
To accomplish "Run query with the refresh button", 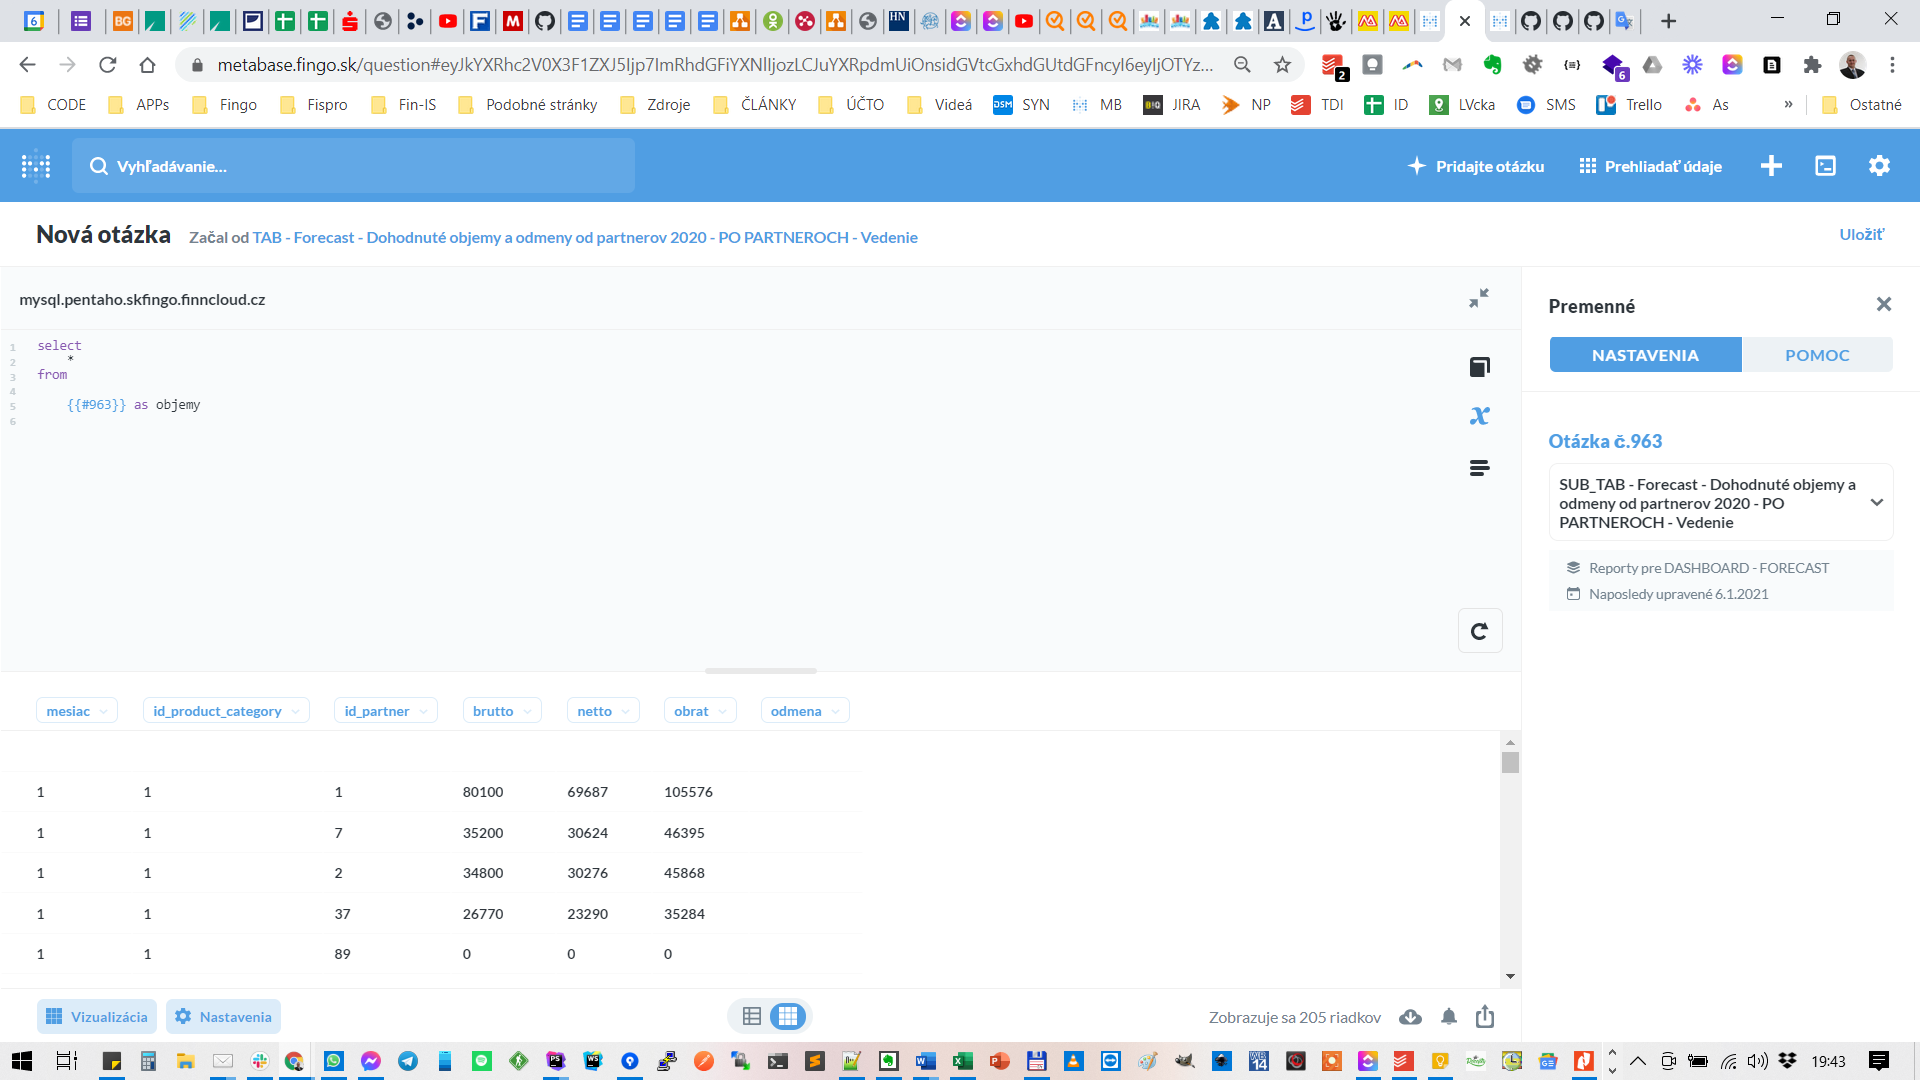I will tap(1479, 631).
